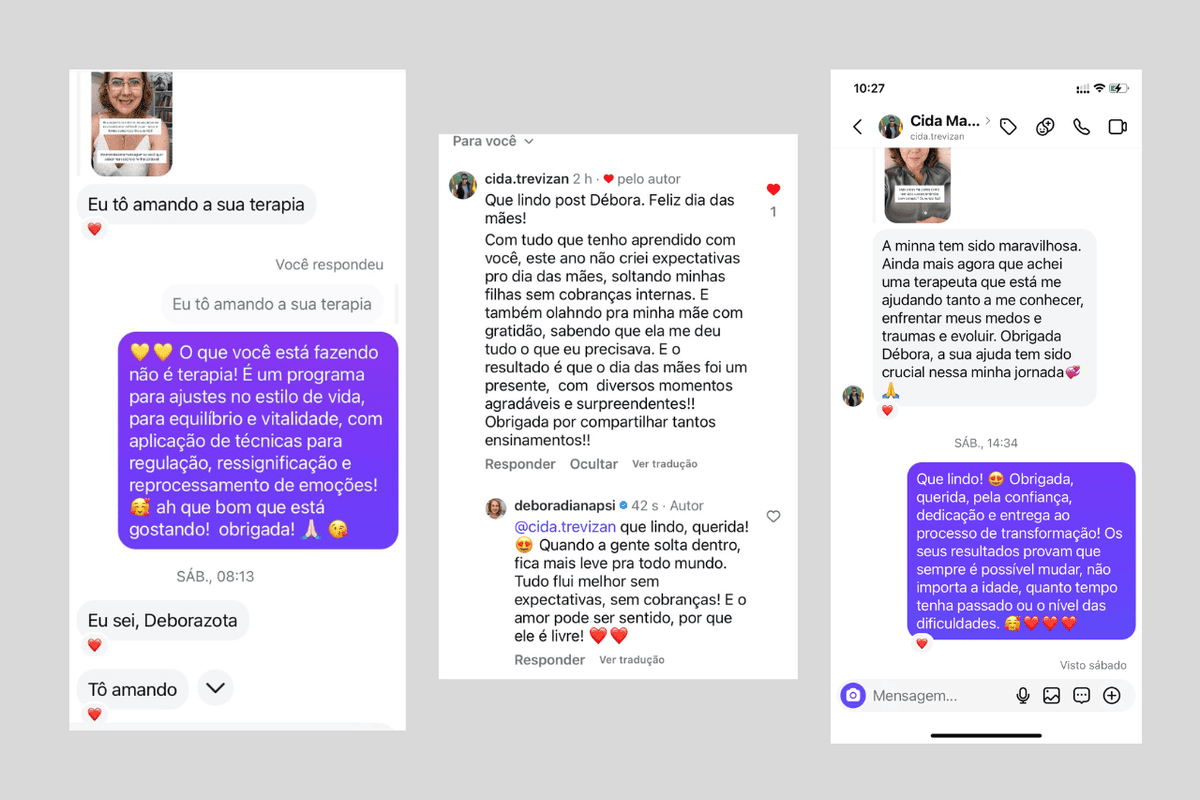Tap the scroll-down chevron beside 'Tô amando'
The image size is (1200, 800).
coord(216,688)
